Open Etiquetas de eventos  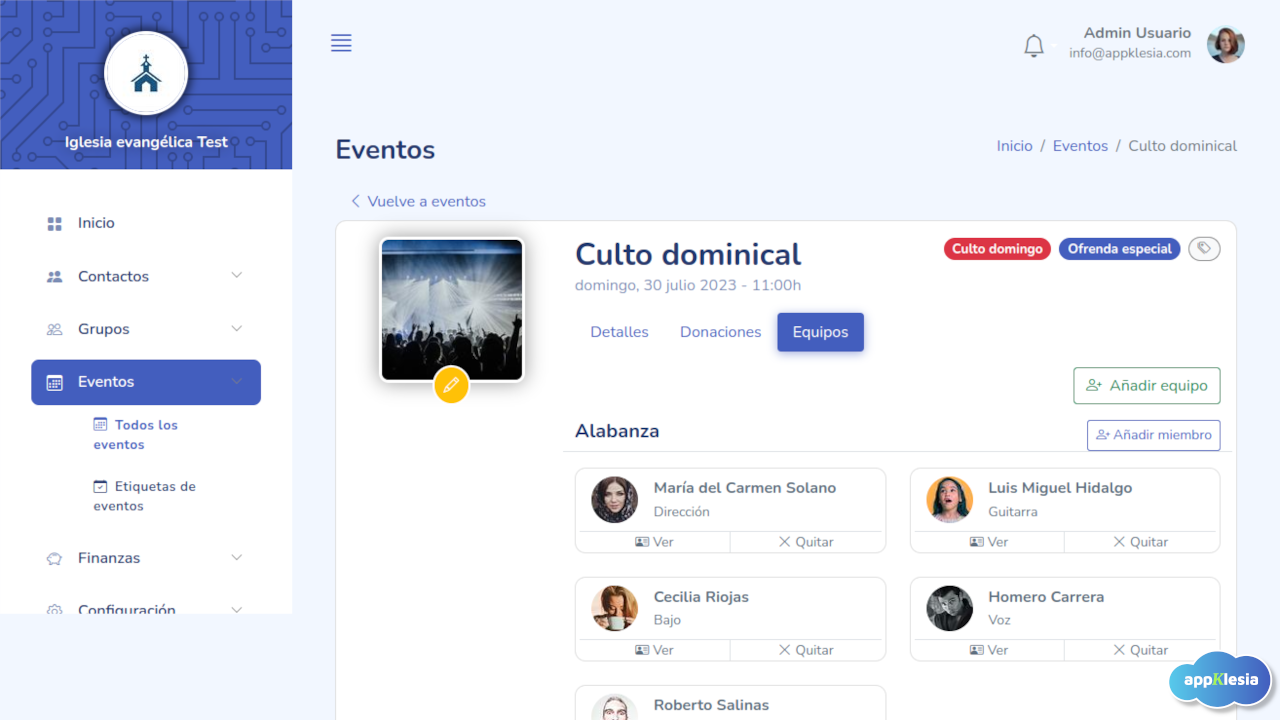(144, 496)
